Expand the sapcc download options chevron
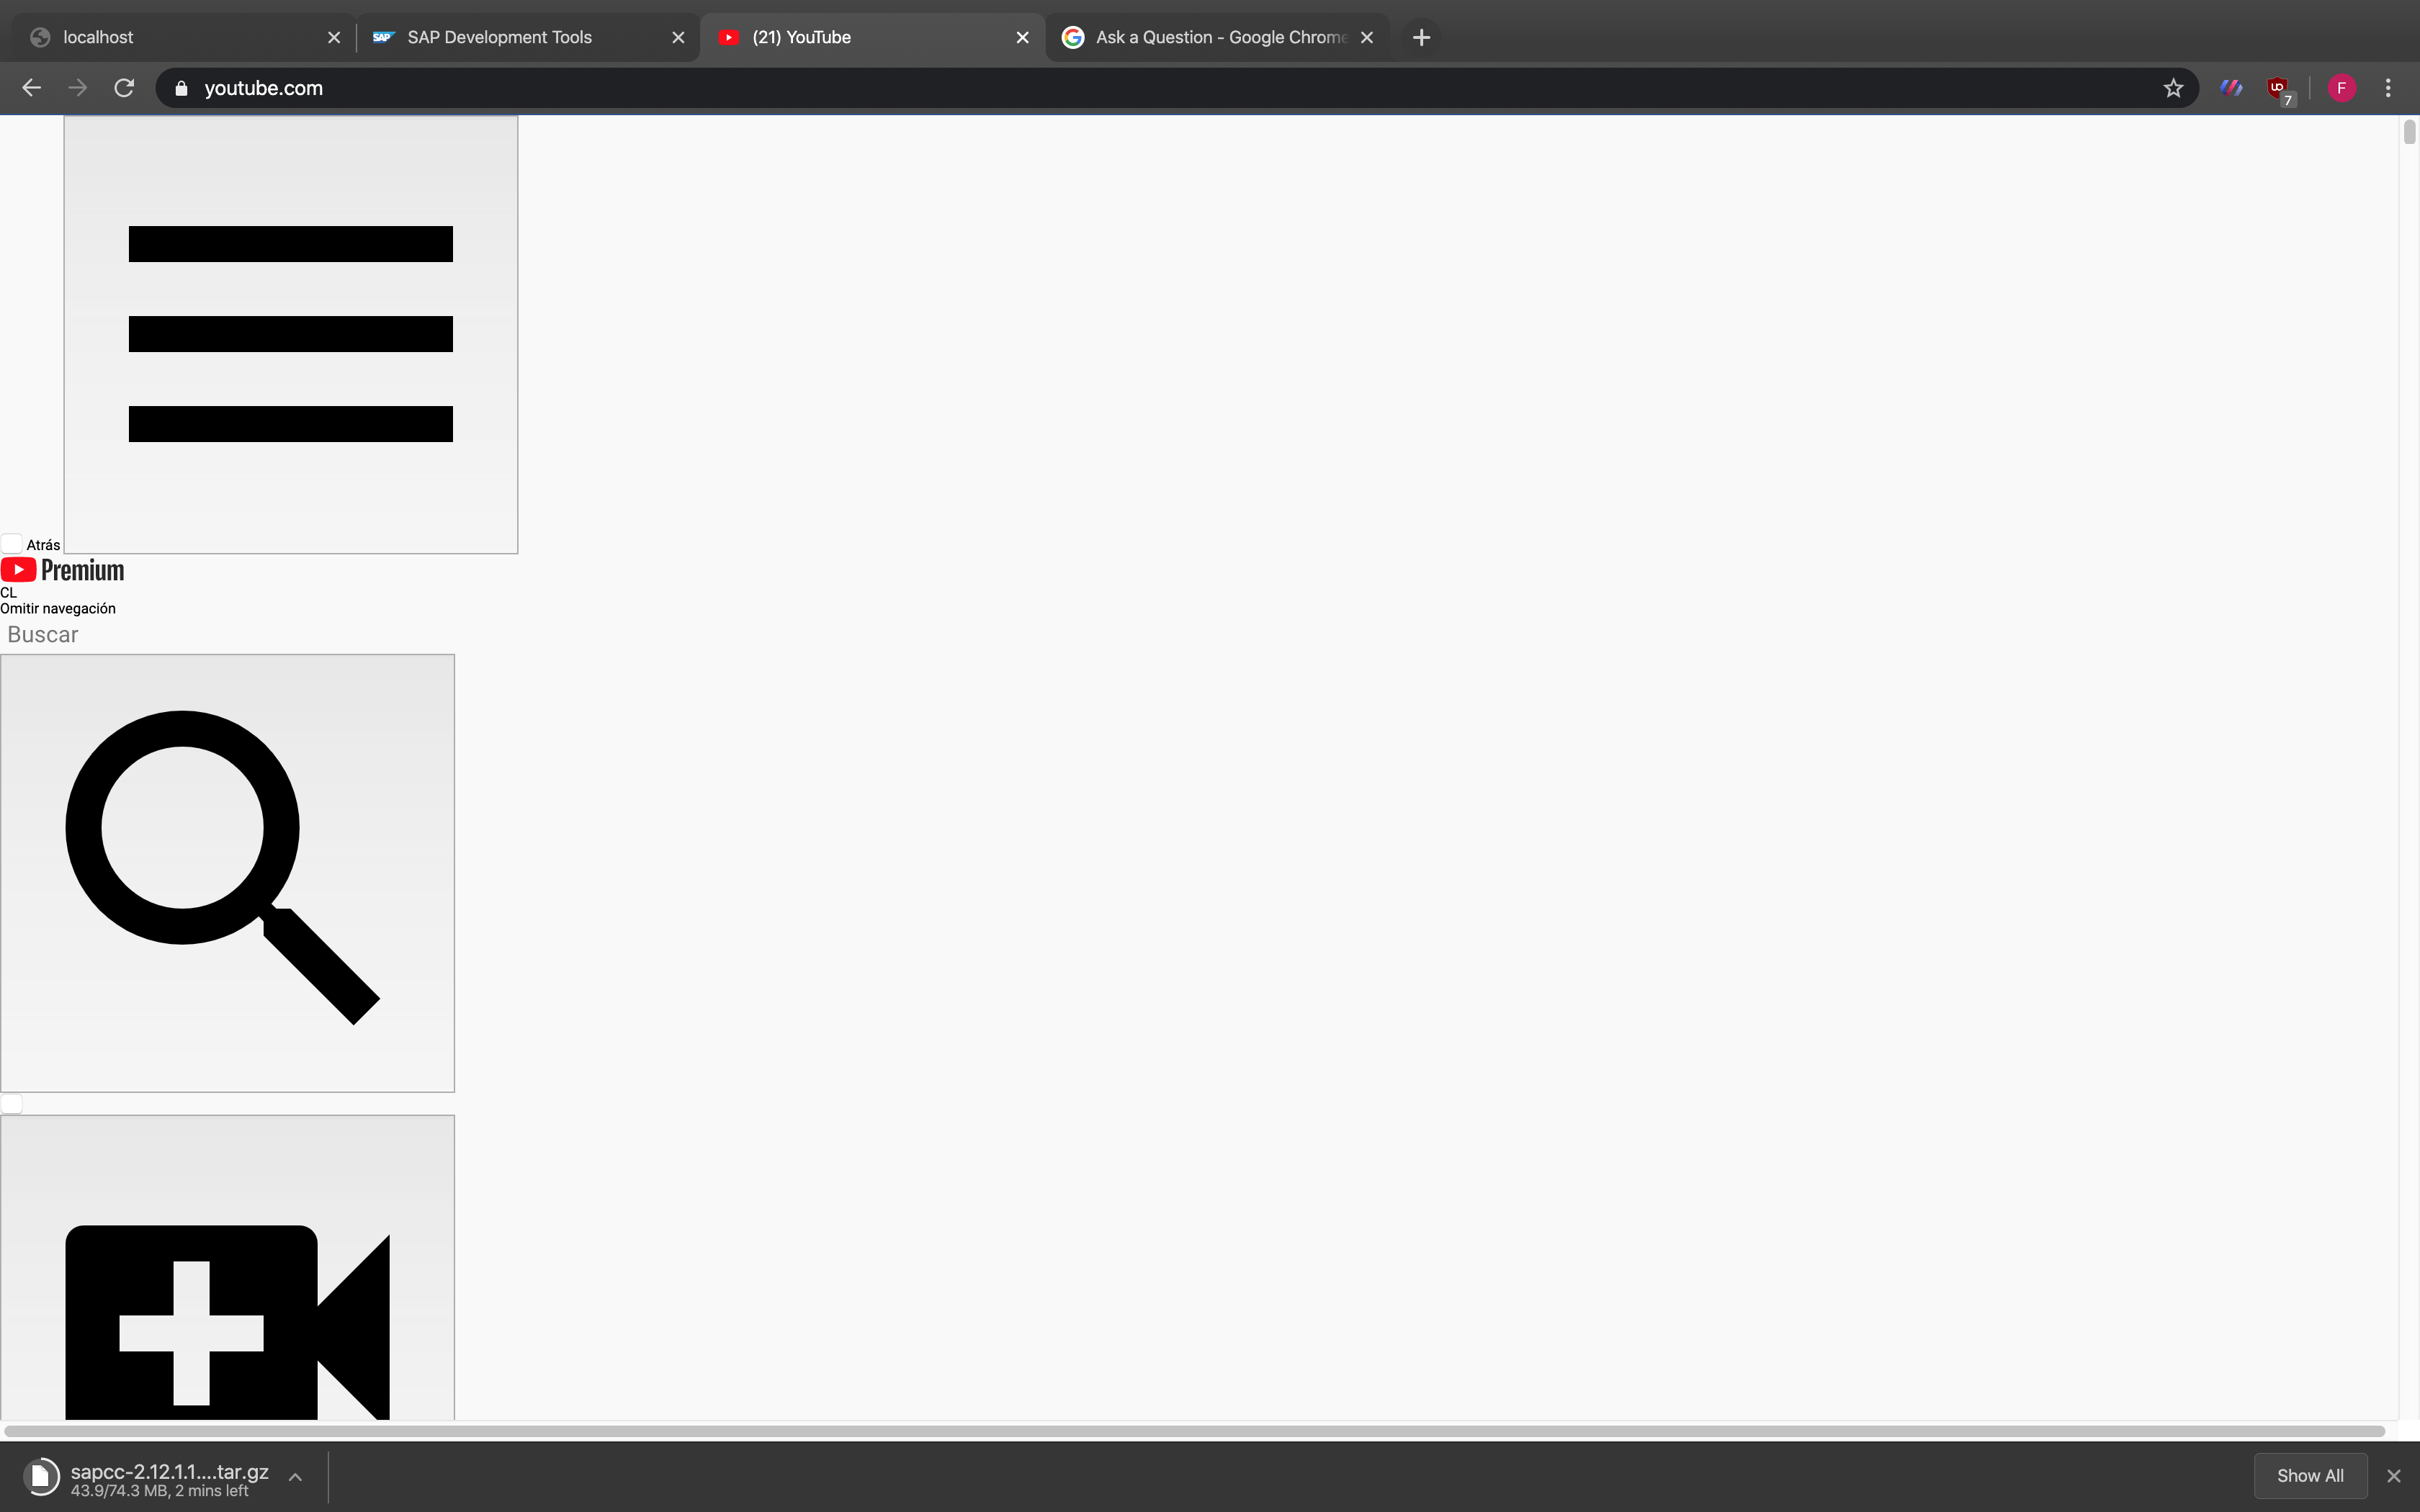This screenshot has height=1512, width=2420. (295, 1477)
